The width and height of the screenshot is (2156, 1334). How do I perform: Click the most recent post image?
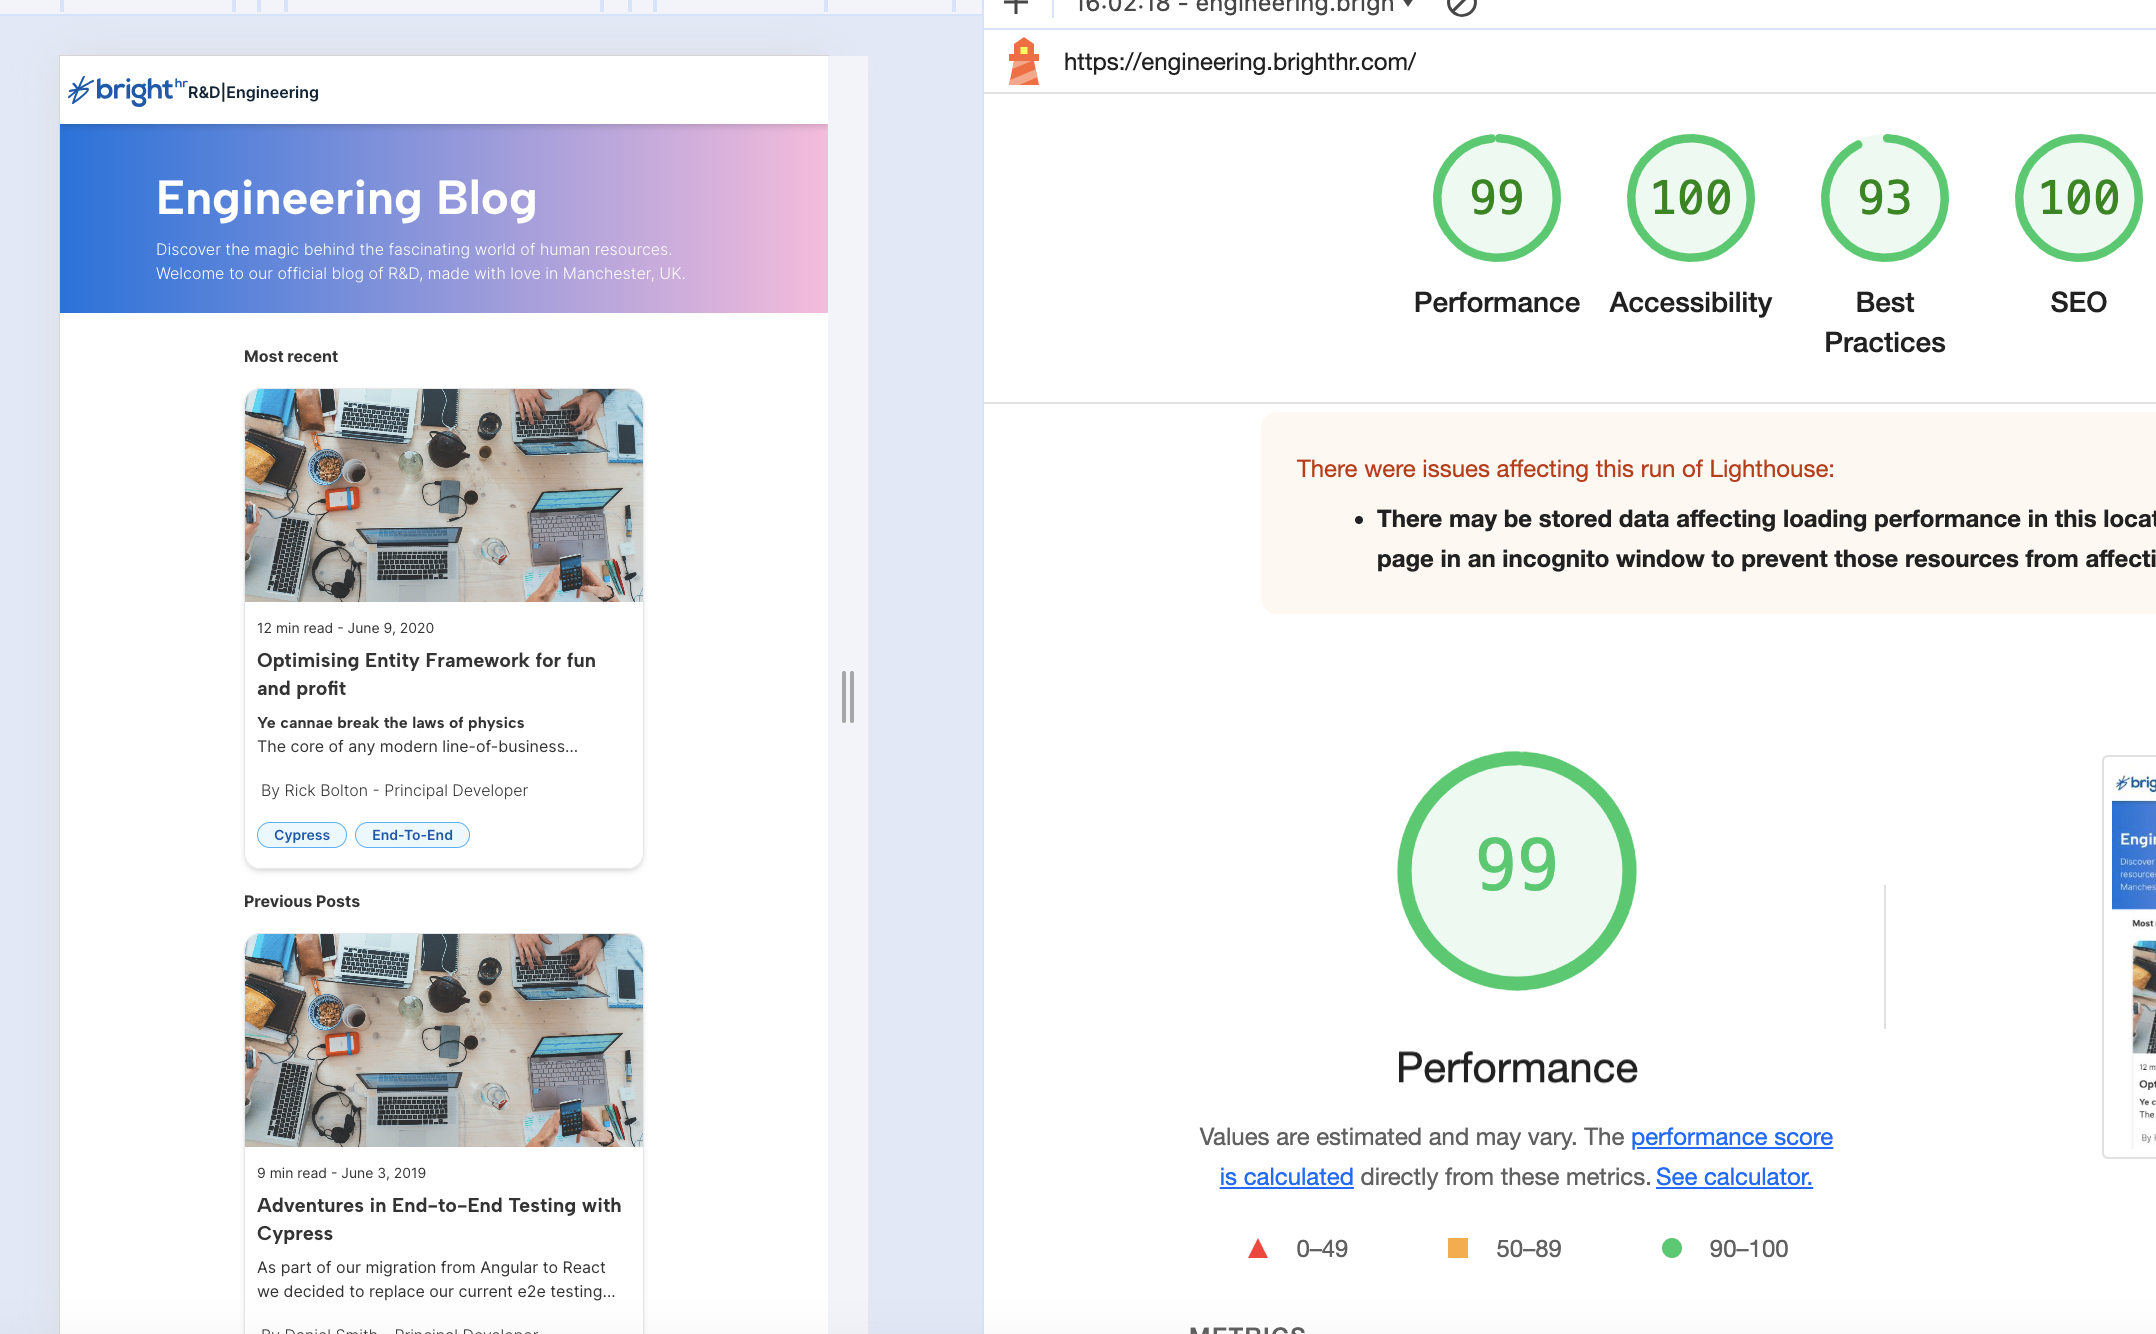tap(443, 495)
